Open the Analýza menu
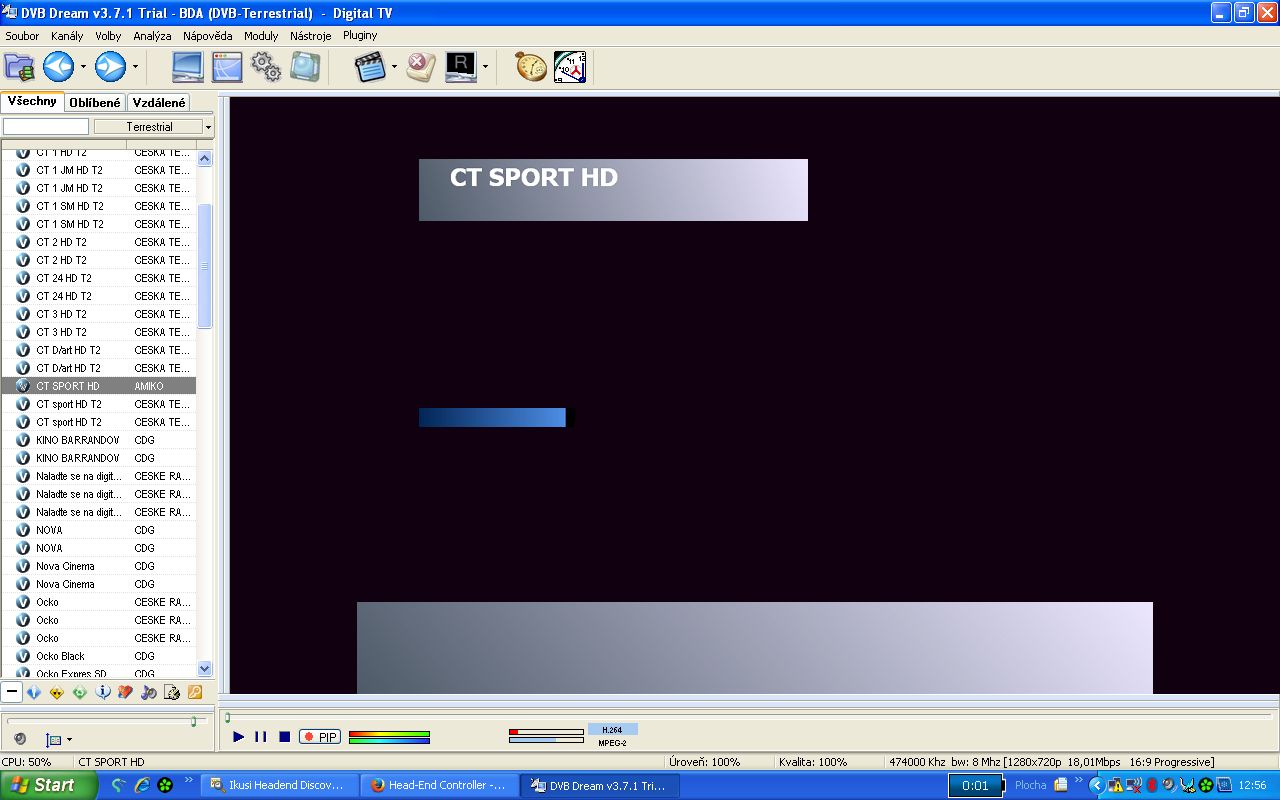 tap(152, 35)
